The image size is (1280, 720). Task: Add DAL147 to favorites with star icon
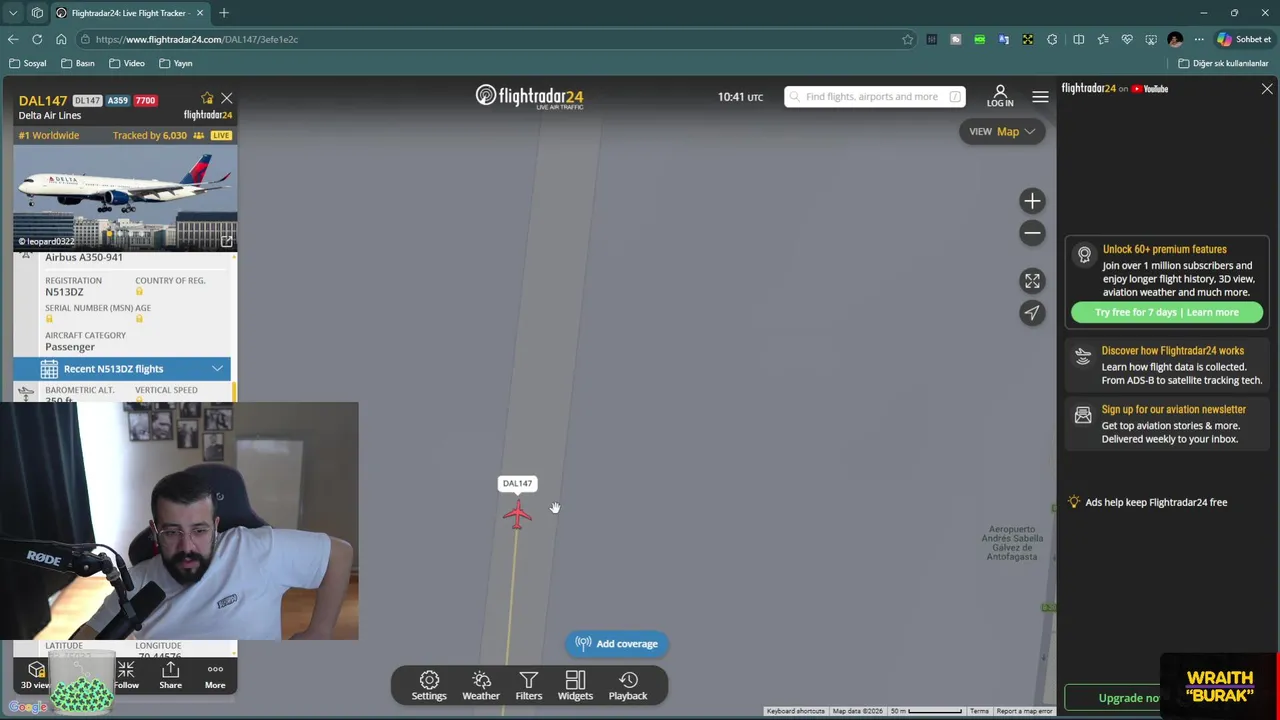(207, 98)
